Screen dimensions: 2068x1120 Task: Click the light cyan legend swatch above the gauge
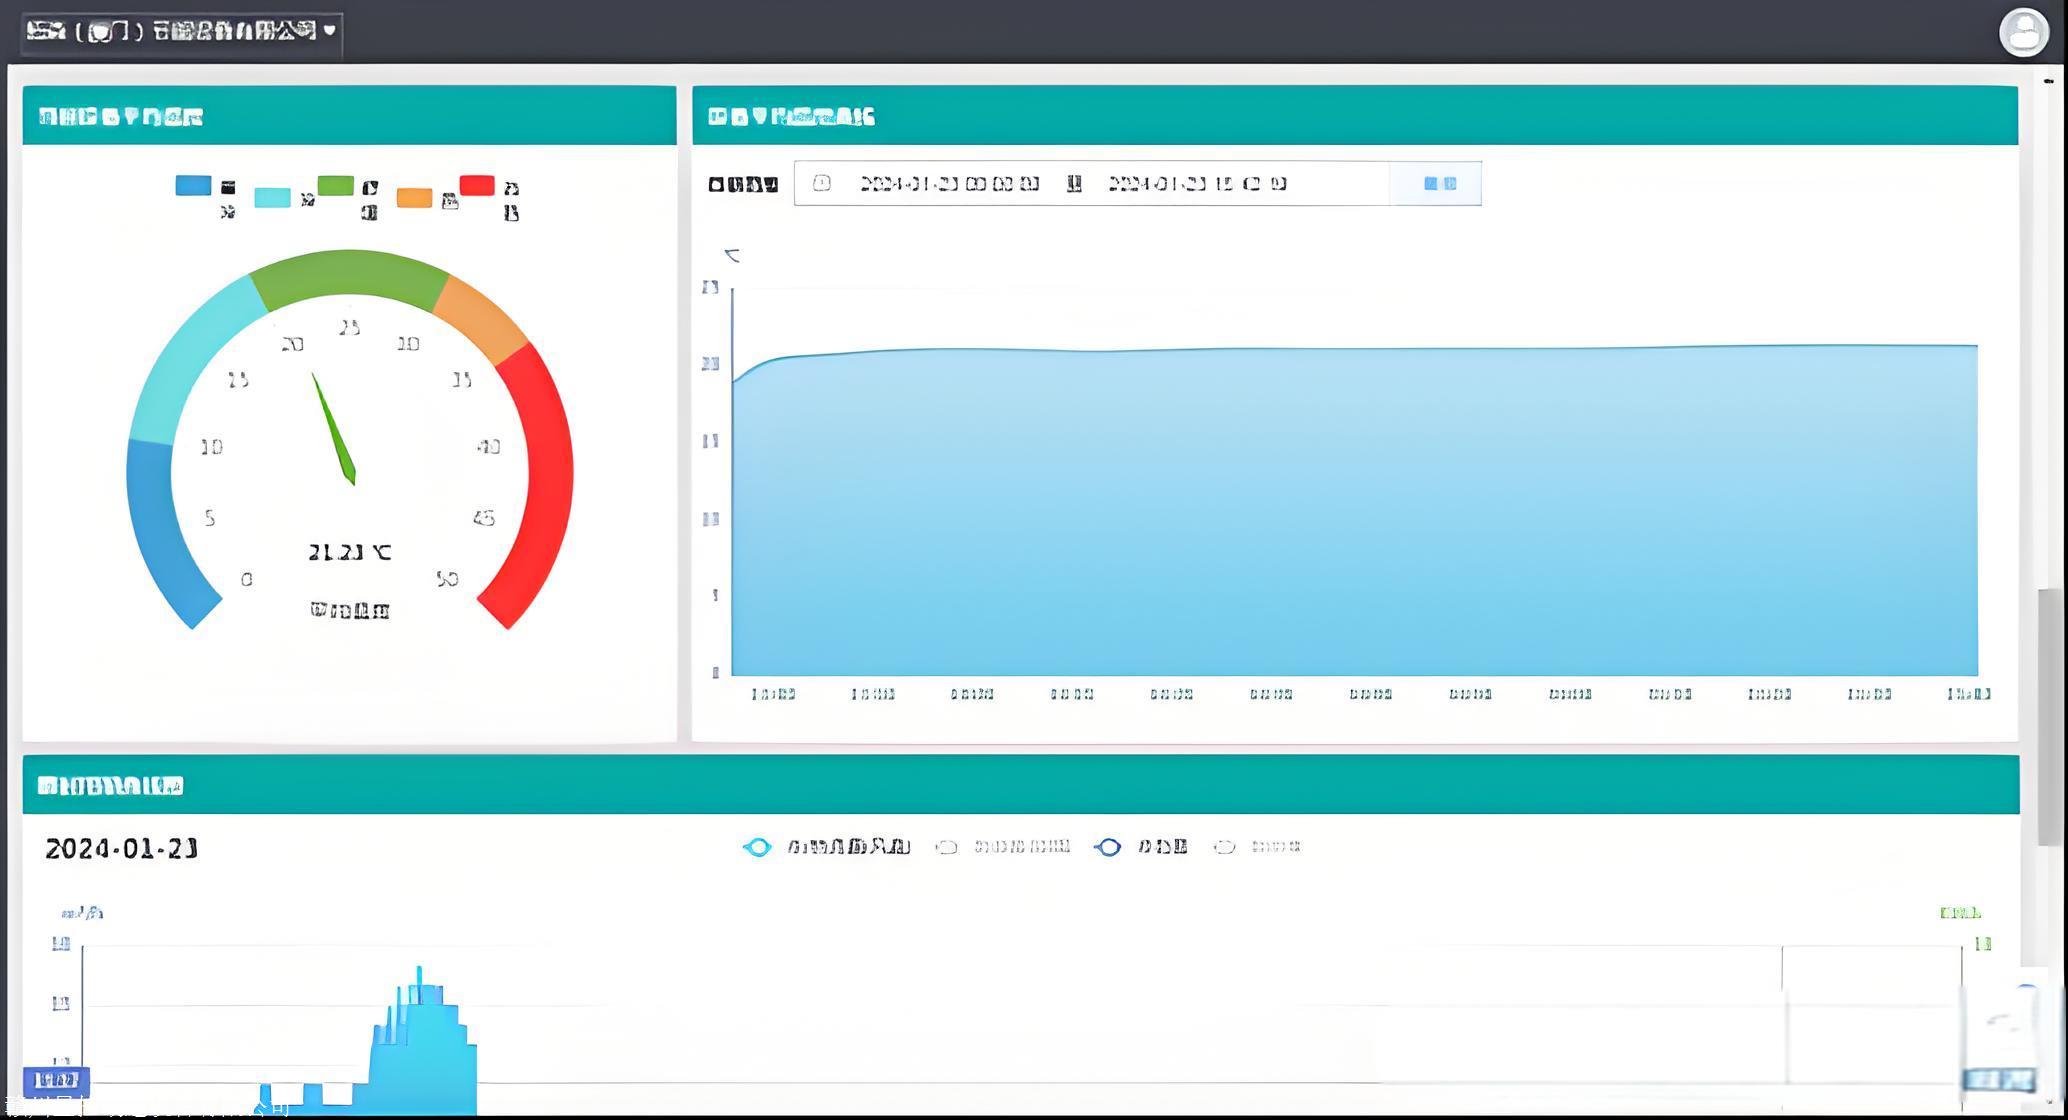click(x=272, y=198)
